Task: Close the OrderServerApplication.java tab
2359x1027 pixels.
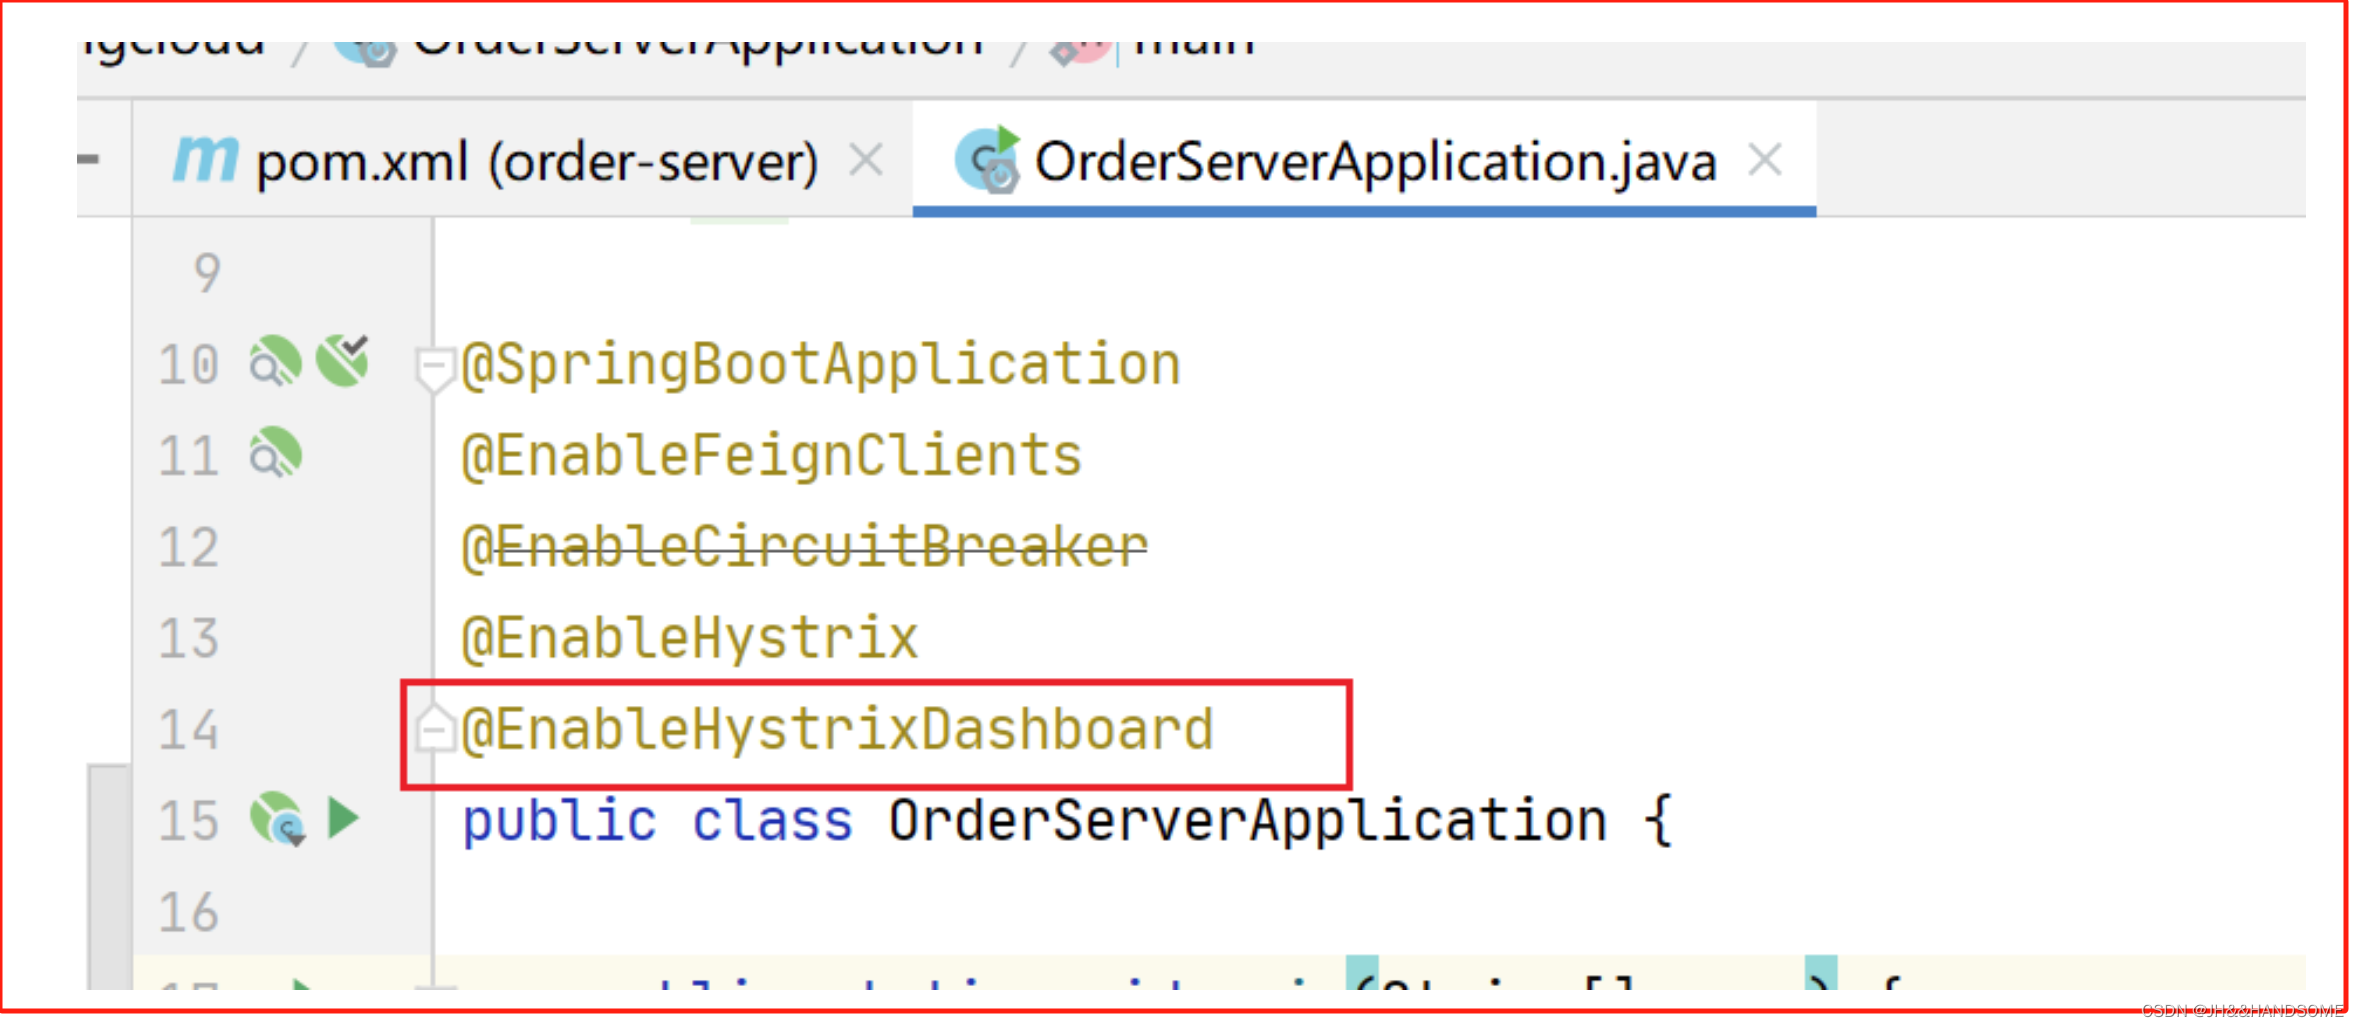Action: [1765, 160]
